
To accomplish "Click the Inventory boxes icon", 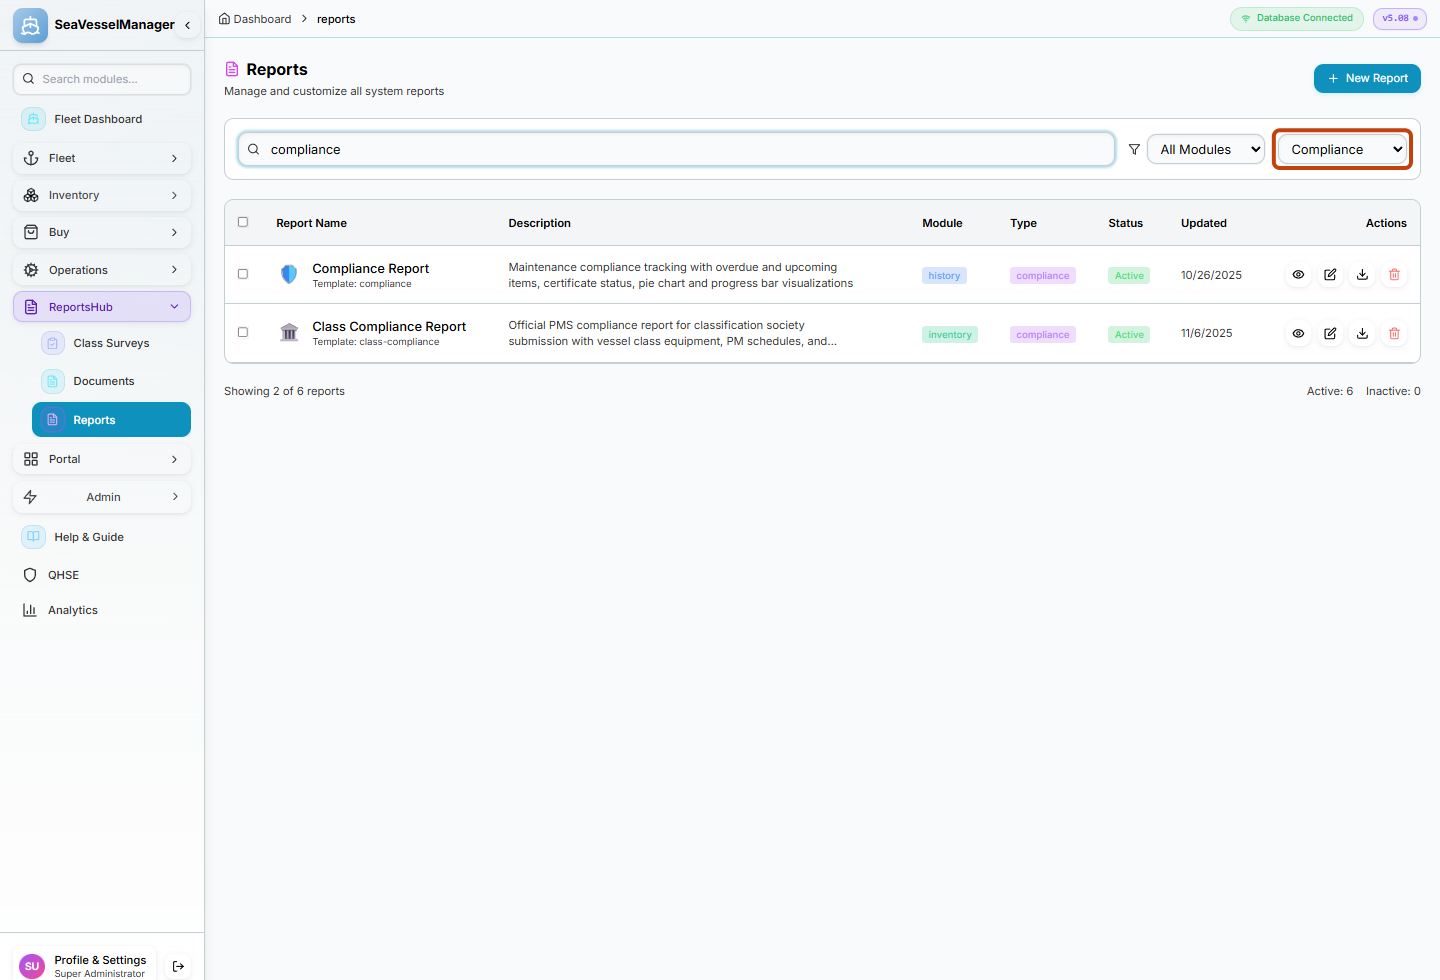I will click(x=31, y=195).
